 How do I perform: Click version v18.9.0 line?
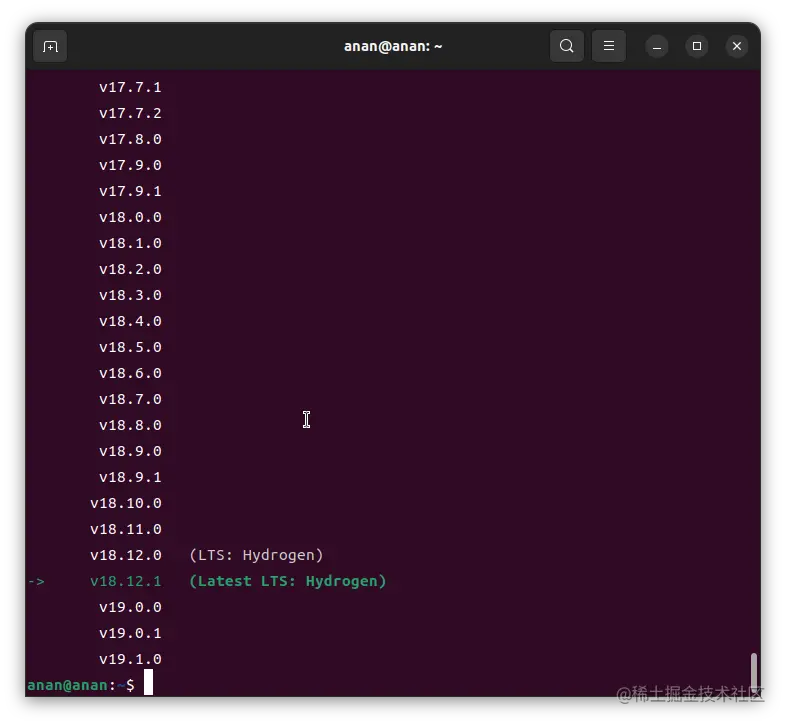tap(130, 452)
